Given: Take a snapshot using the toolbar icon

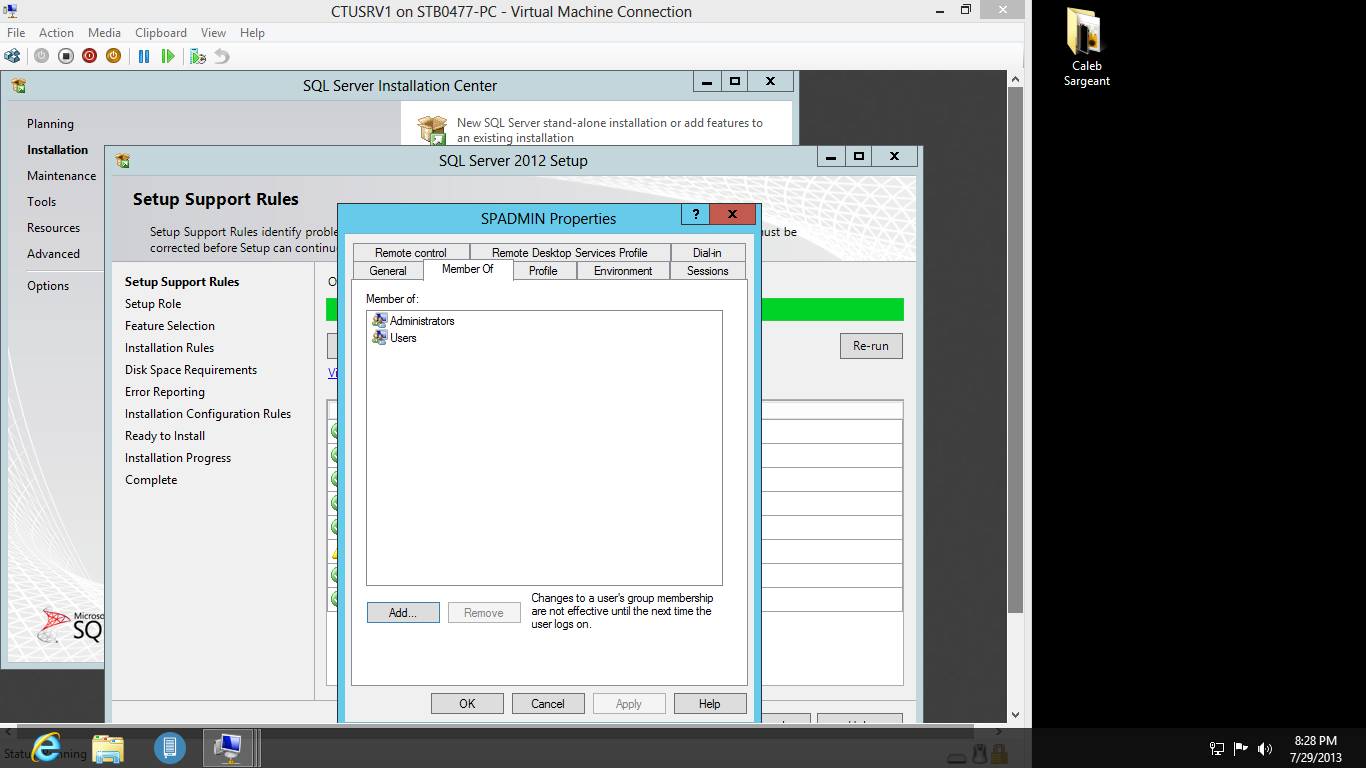Looking at the screenshot, I should point(198,56).
